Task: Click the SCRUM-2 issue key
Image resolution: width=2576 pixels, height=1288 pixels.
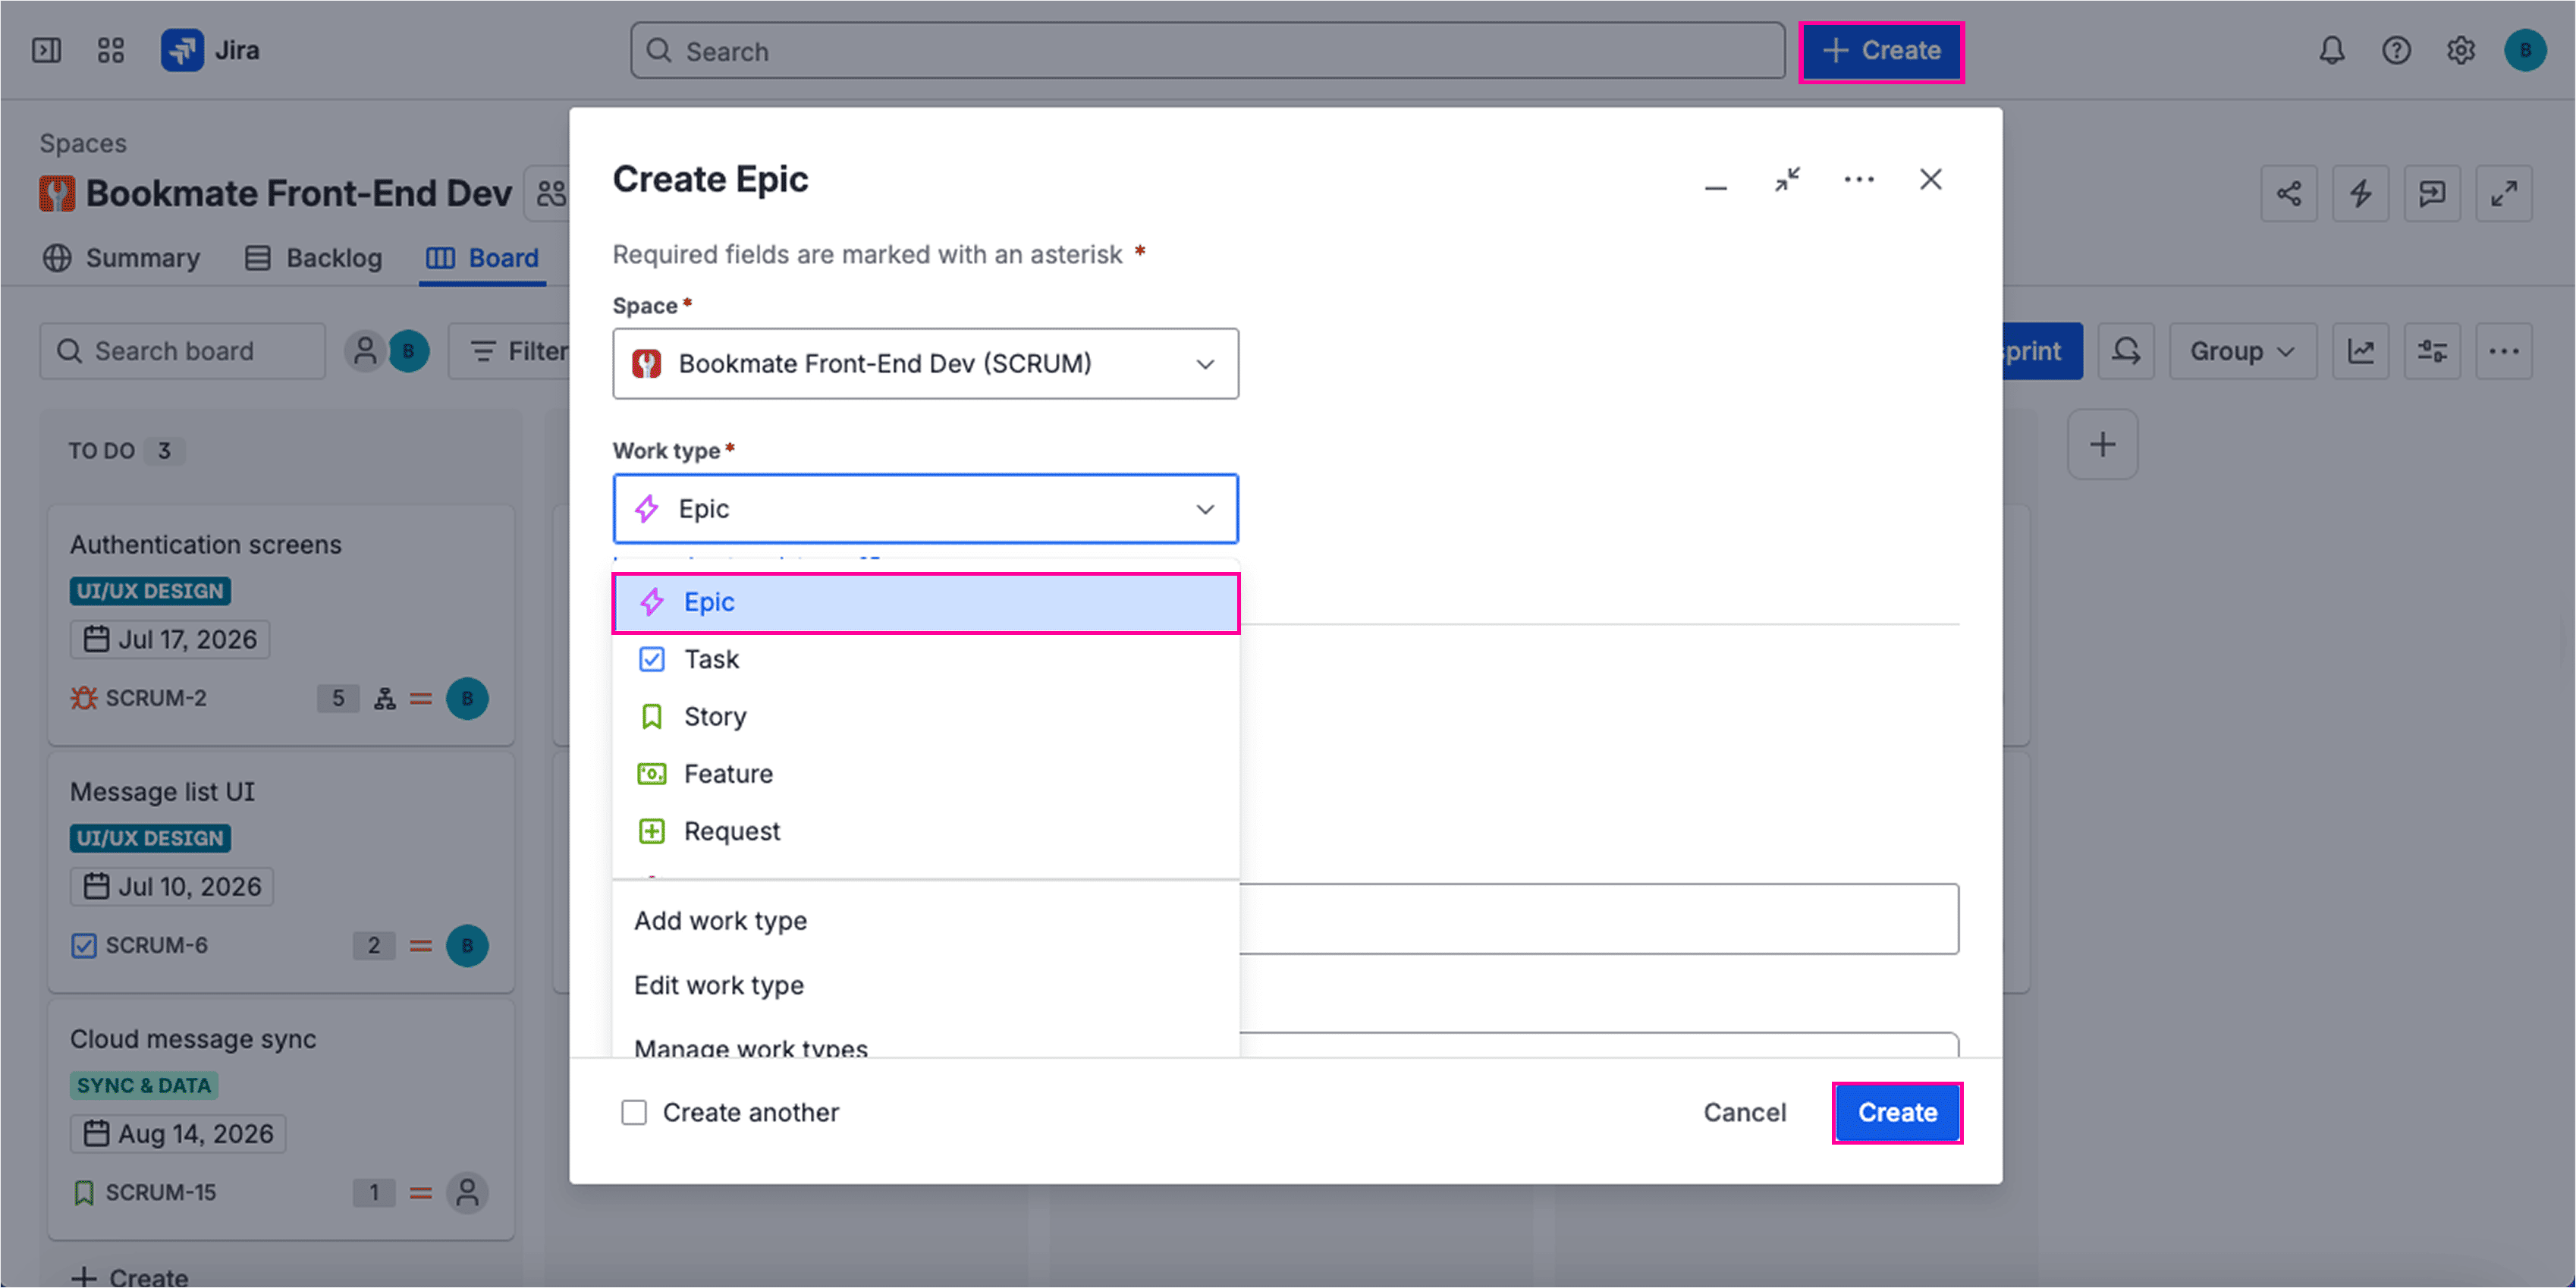Action: pyautogui.click(x=156, y=698)
